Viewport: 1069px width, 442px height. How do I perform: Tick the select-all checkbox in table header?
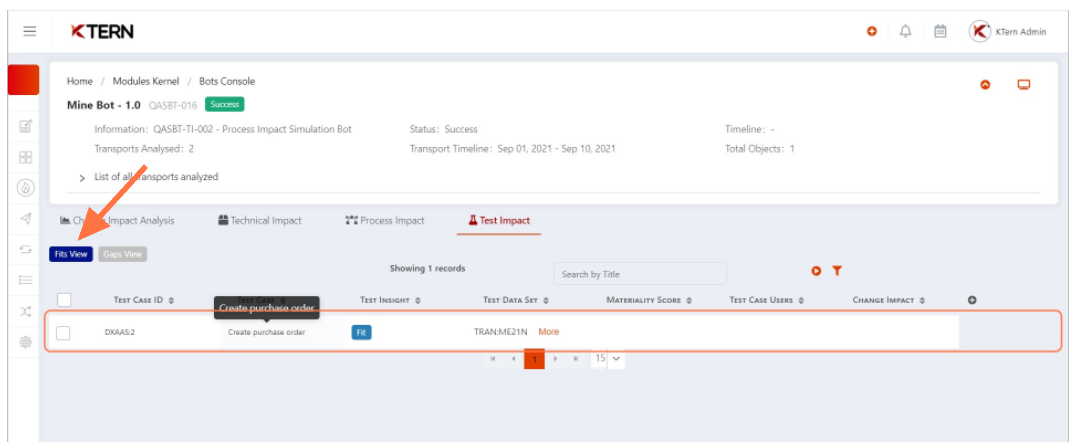[x=64, y=299]
